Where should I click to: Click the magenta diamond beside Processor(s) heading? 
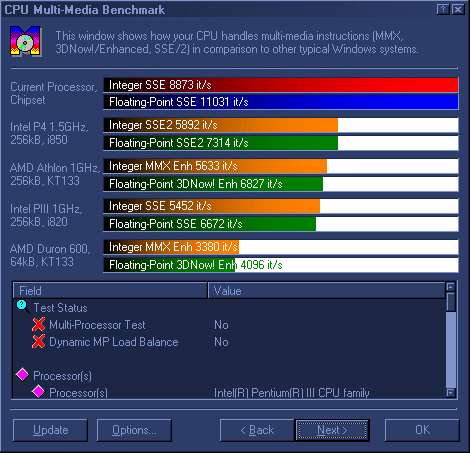point(23,374)
